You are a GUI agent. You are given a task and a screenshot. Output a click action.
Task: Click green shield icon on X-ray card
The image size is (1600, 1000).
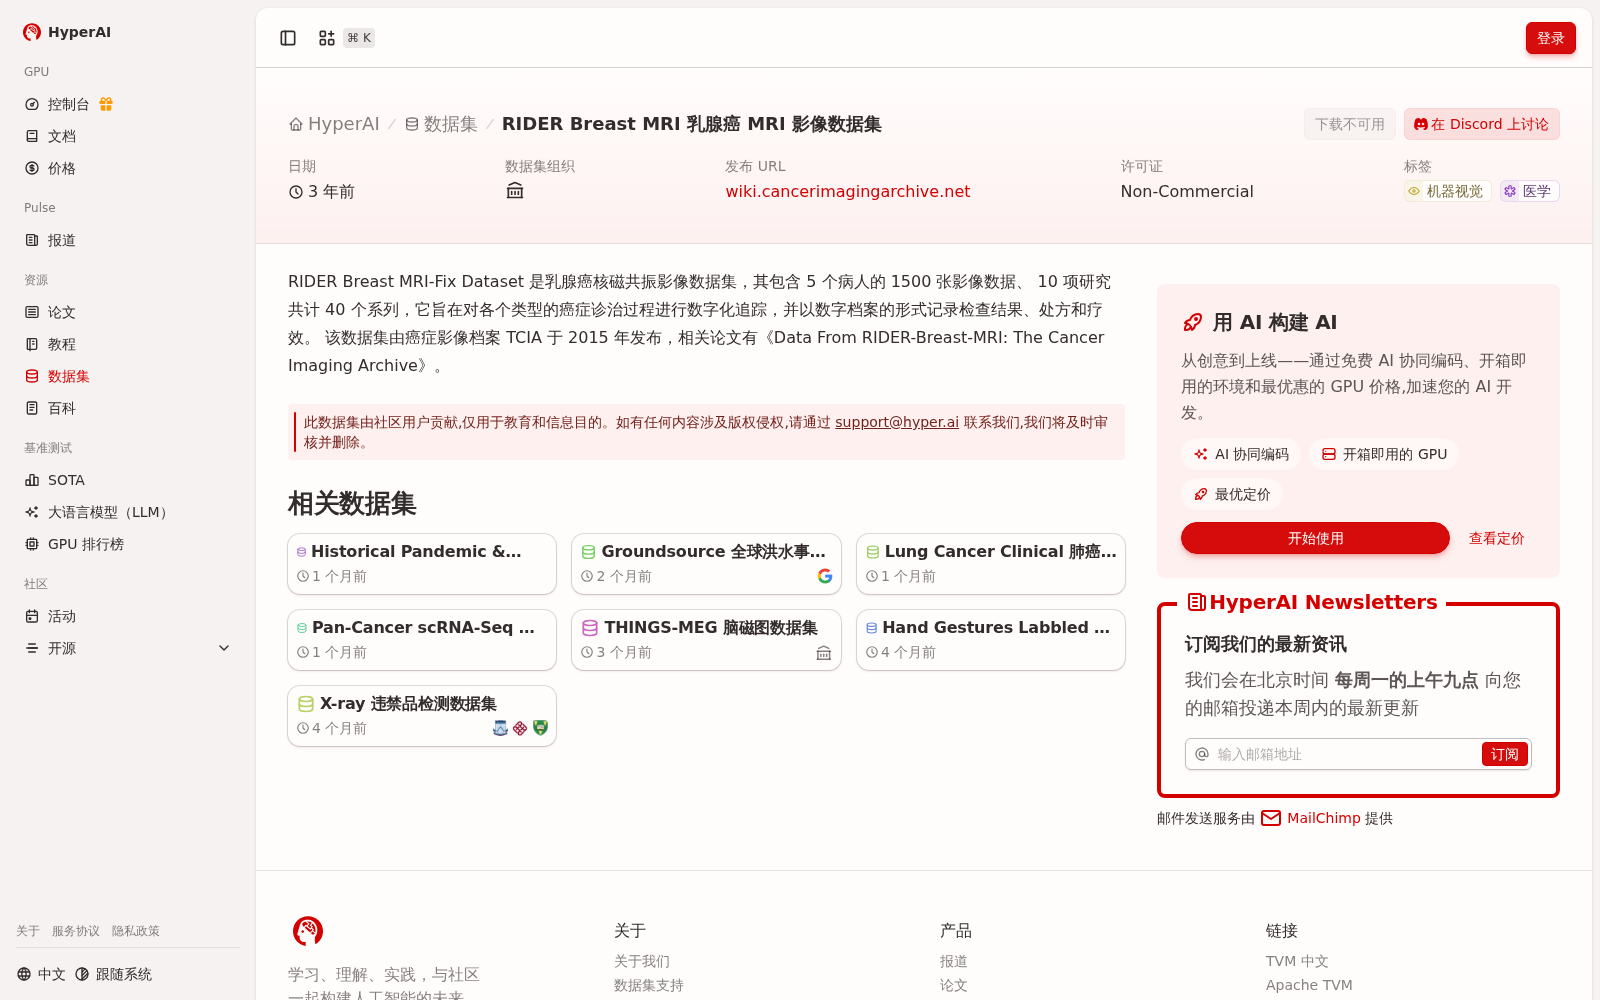click(540, 728)
